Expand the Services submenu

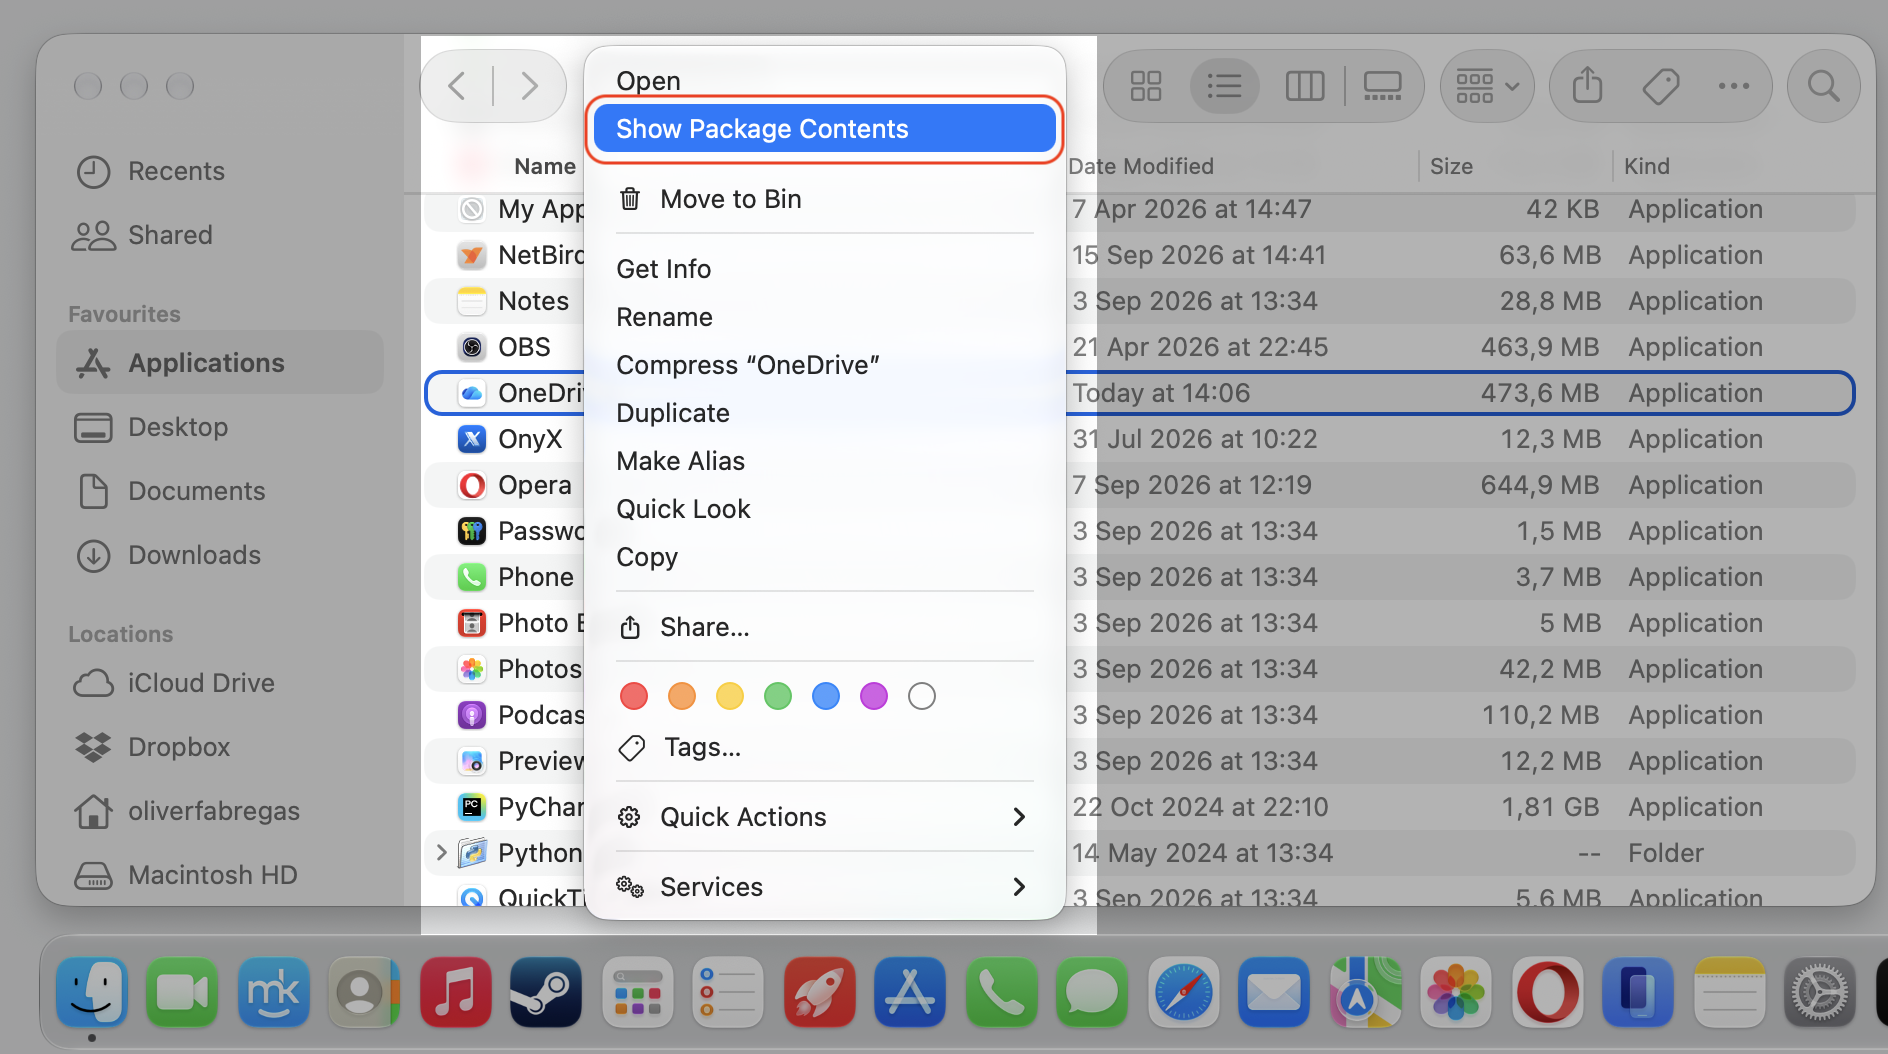tap(825, 887)
